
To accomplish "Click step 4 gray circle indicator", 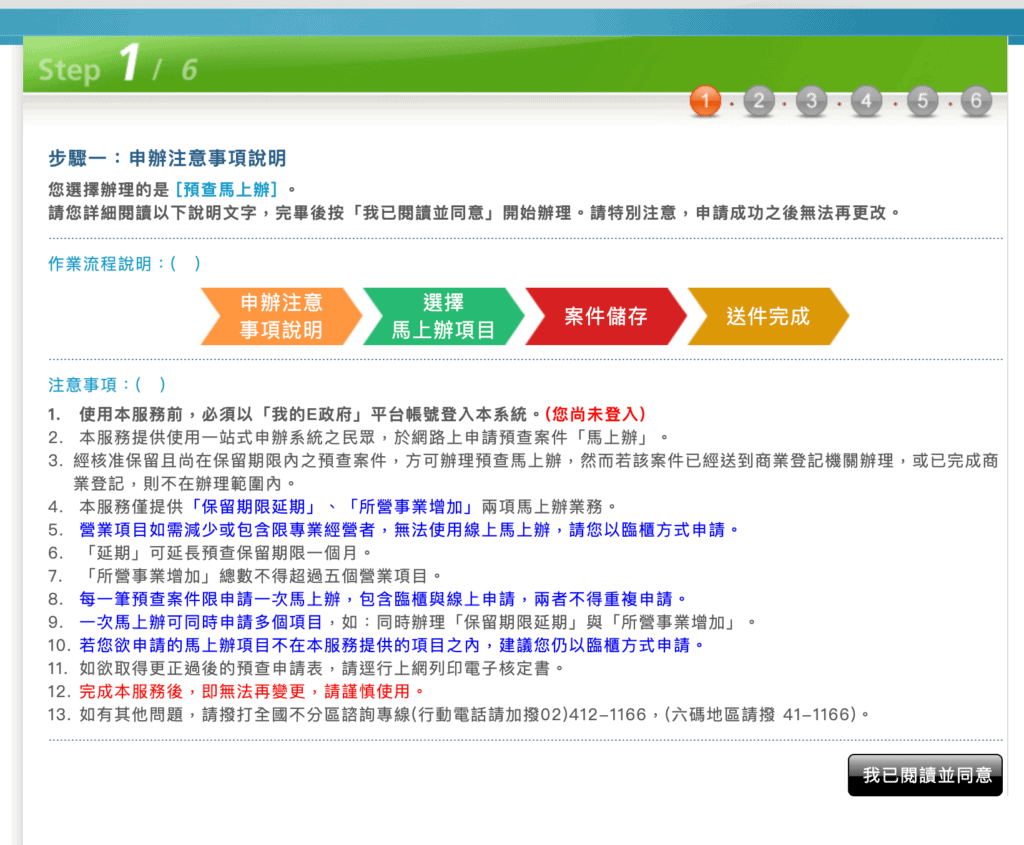I will point(867,101).
